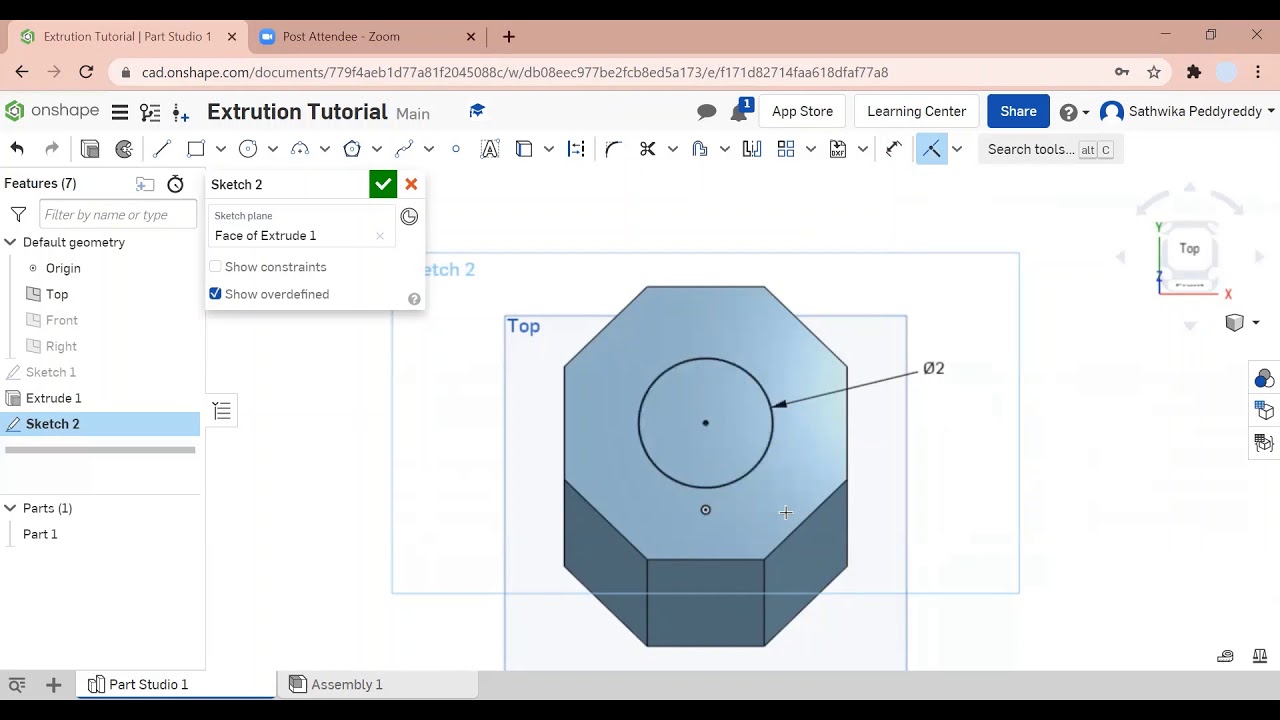Select the Linear pattern tool
The image size is (1280, 720).
786,149
